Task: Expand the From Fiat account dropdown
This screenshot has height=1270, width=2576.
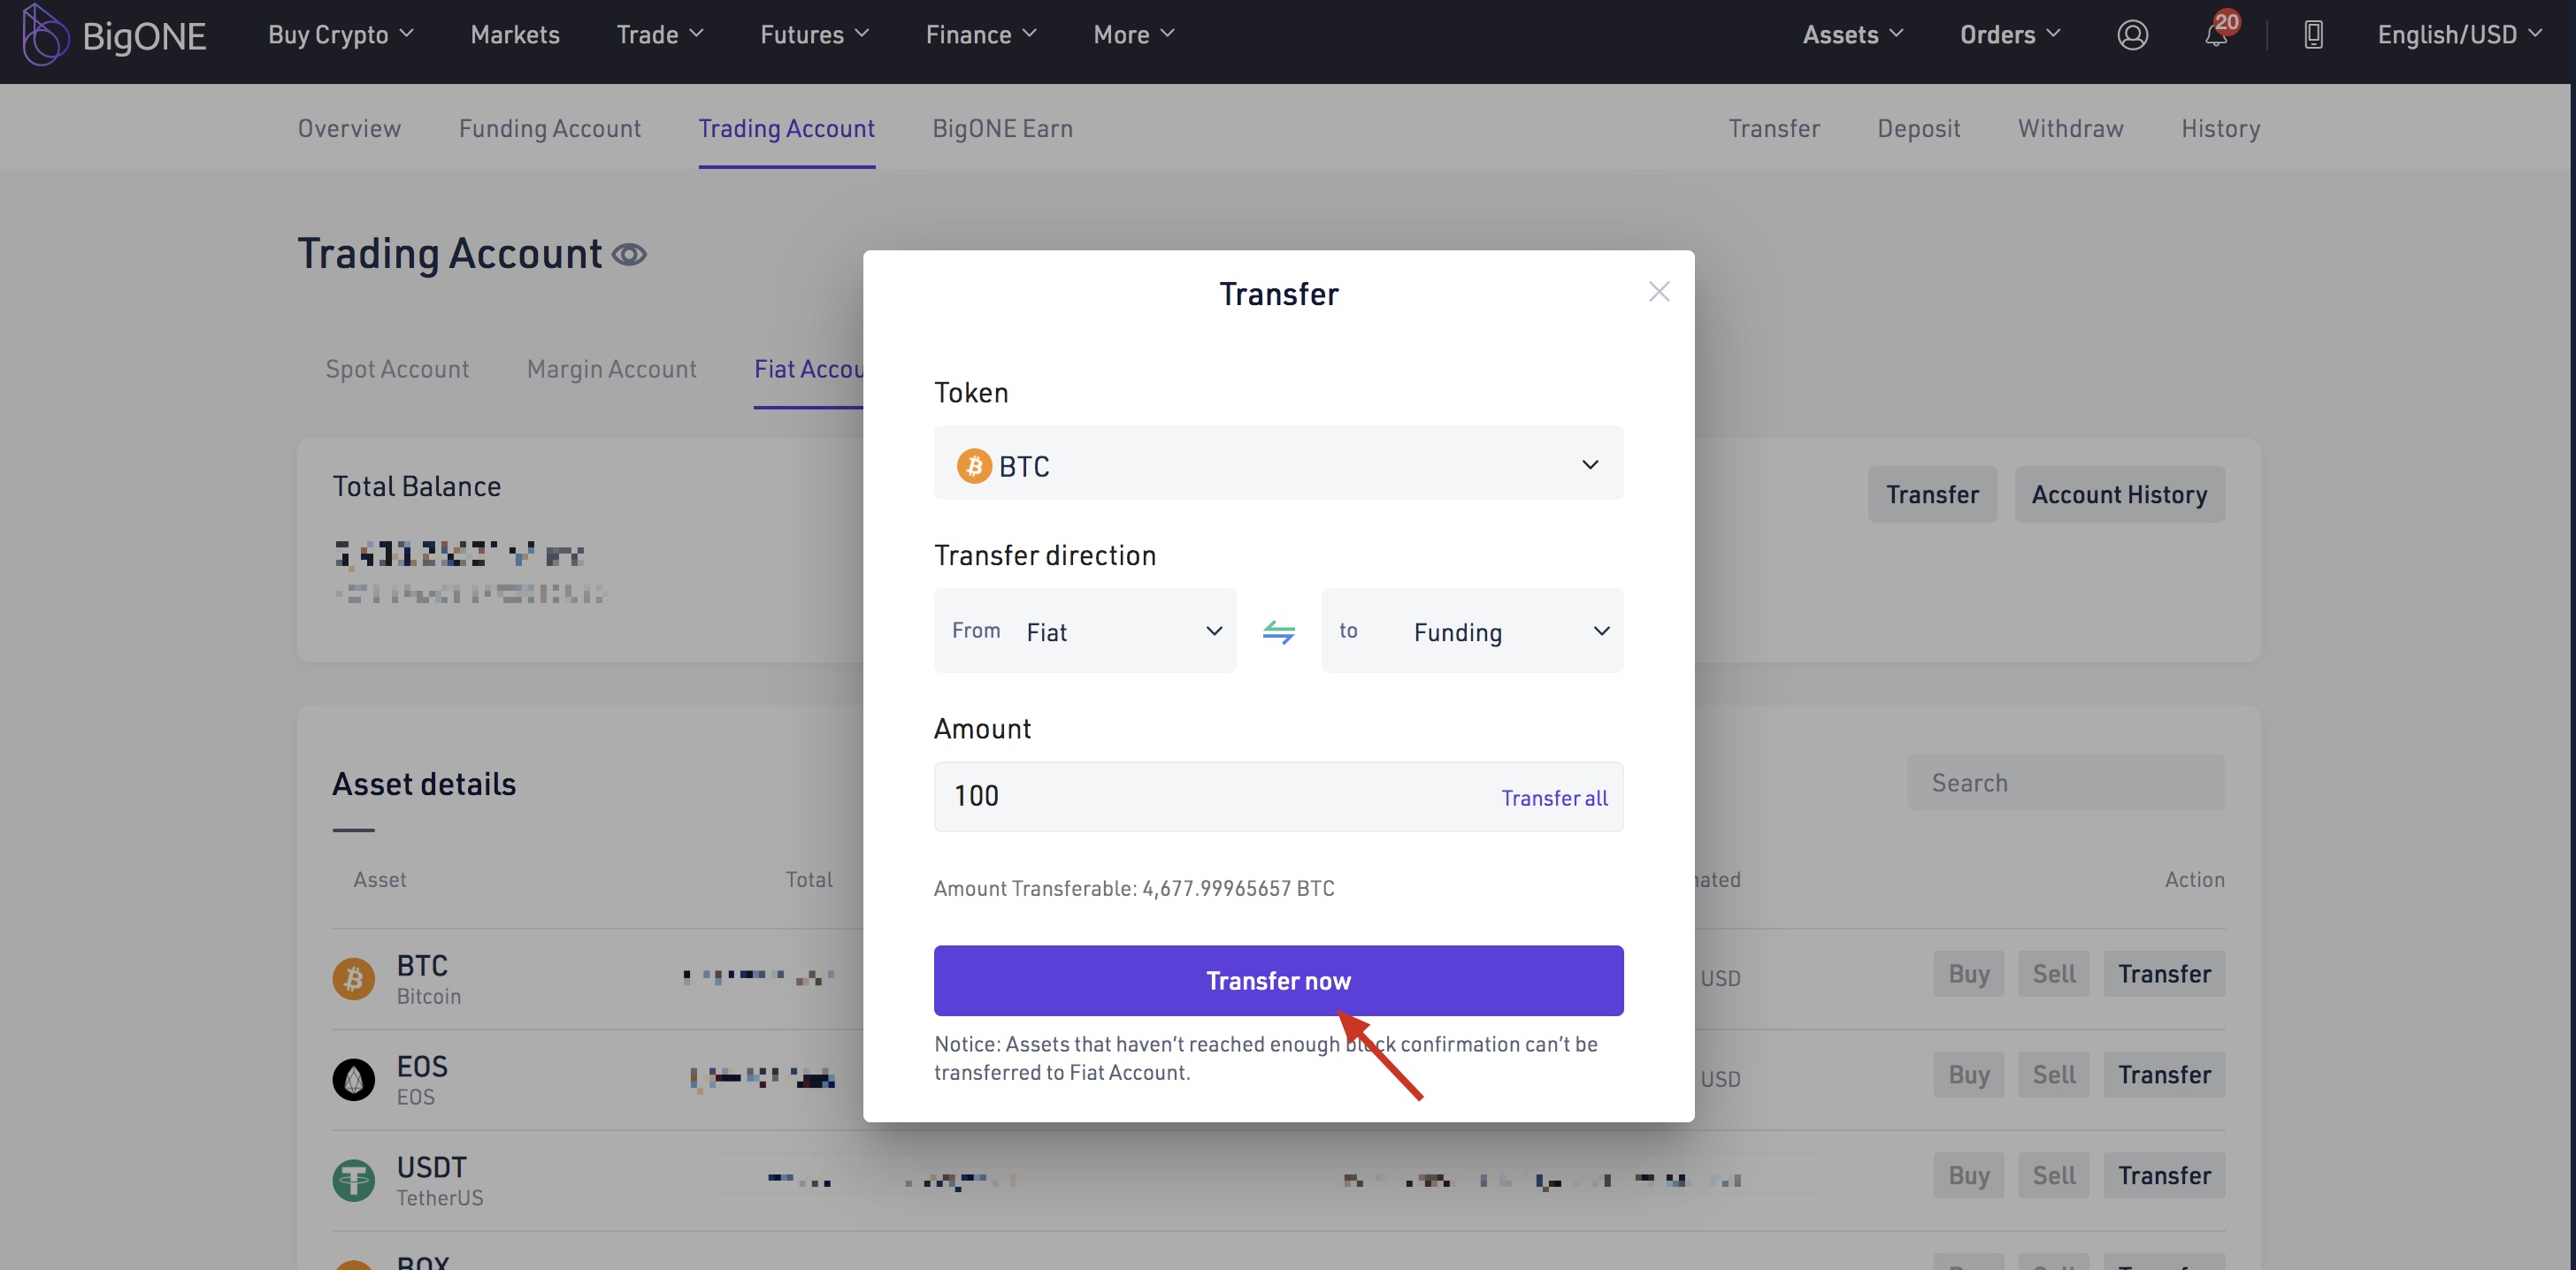Action: pos(1084,631)
